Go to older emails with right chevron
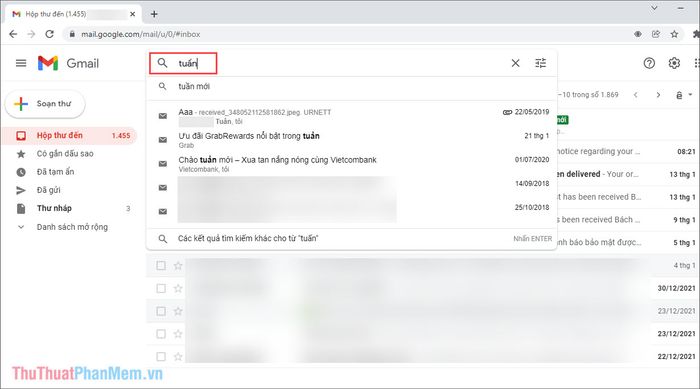This screenshot has height=389, width=700. point(658,95)
